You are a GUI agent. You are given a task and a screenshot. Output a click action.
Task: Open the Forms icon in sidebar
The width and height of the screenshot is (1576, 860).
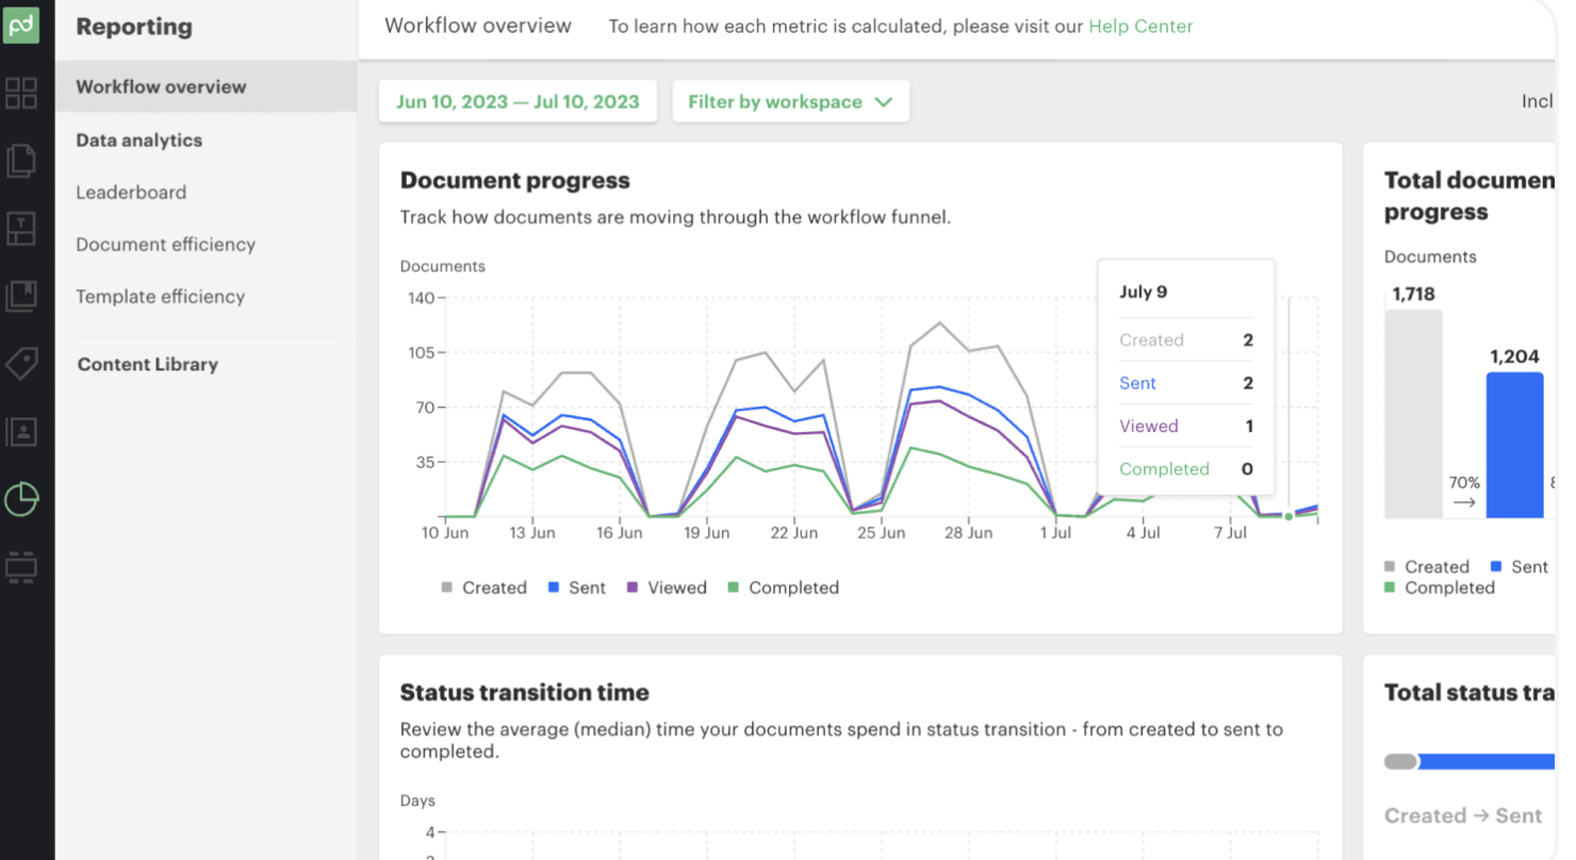point(21,296)
